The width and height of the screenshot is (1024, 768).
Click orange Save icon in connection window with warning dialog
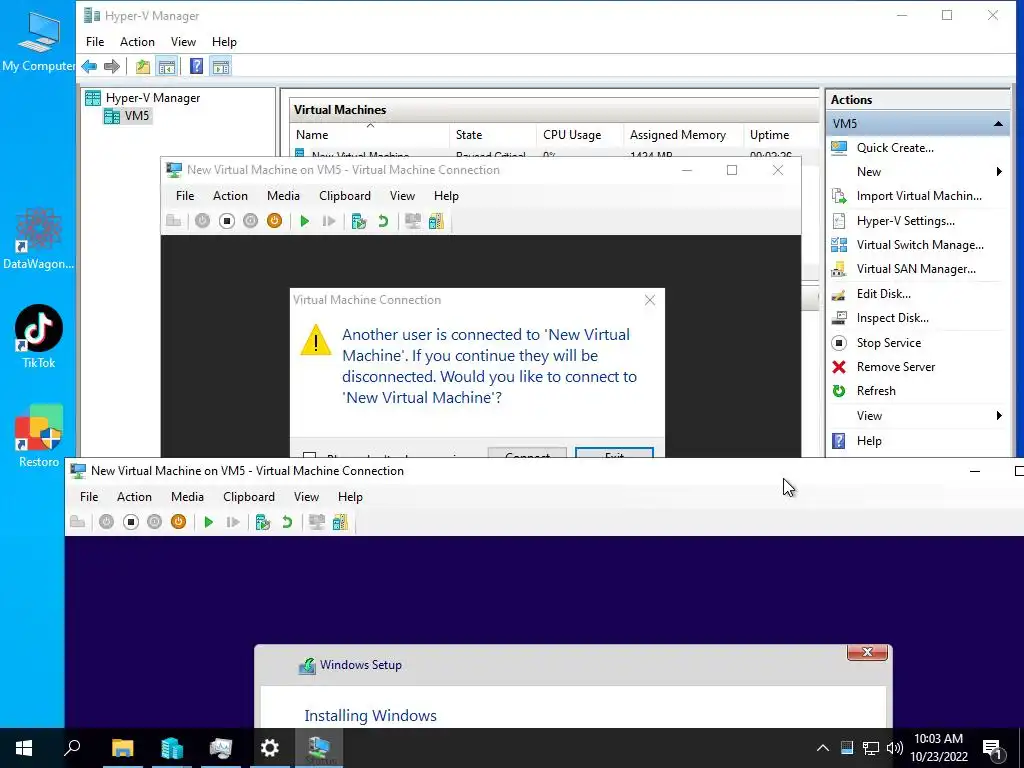(274, 221)
